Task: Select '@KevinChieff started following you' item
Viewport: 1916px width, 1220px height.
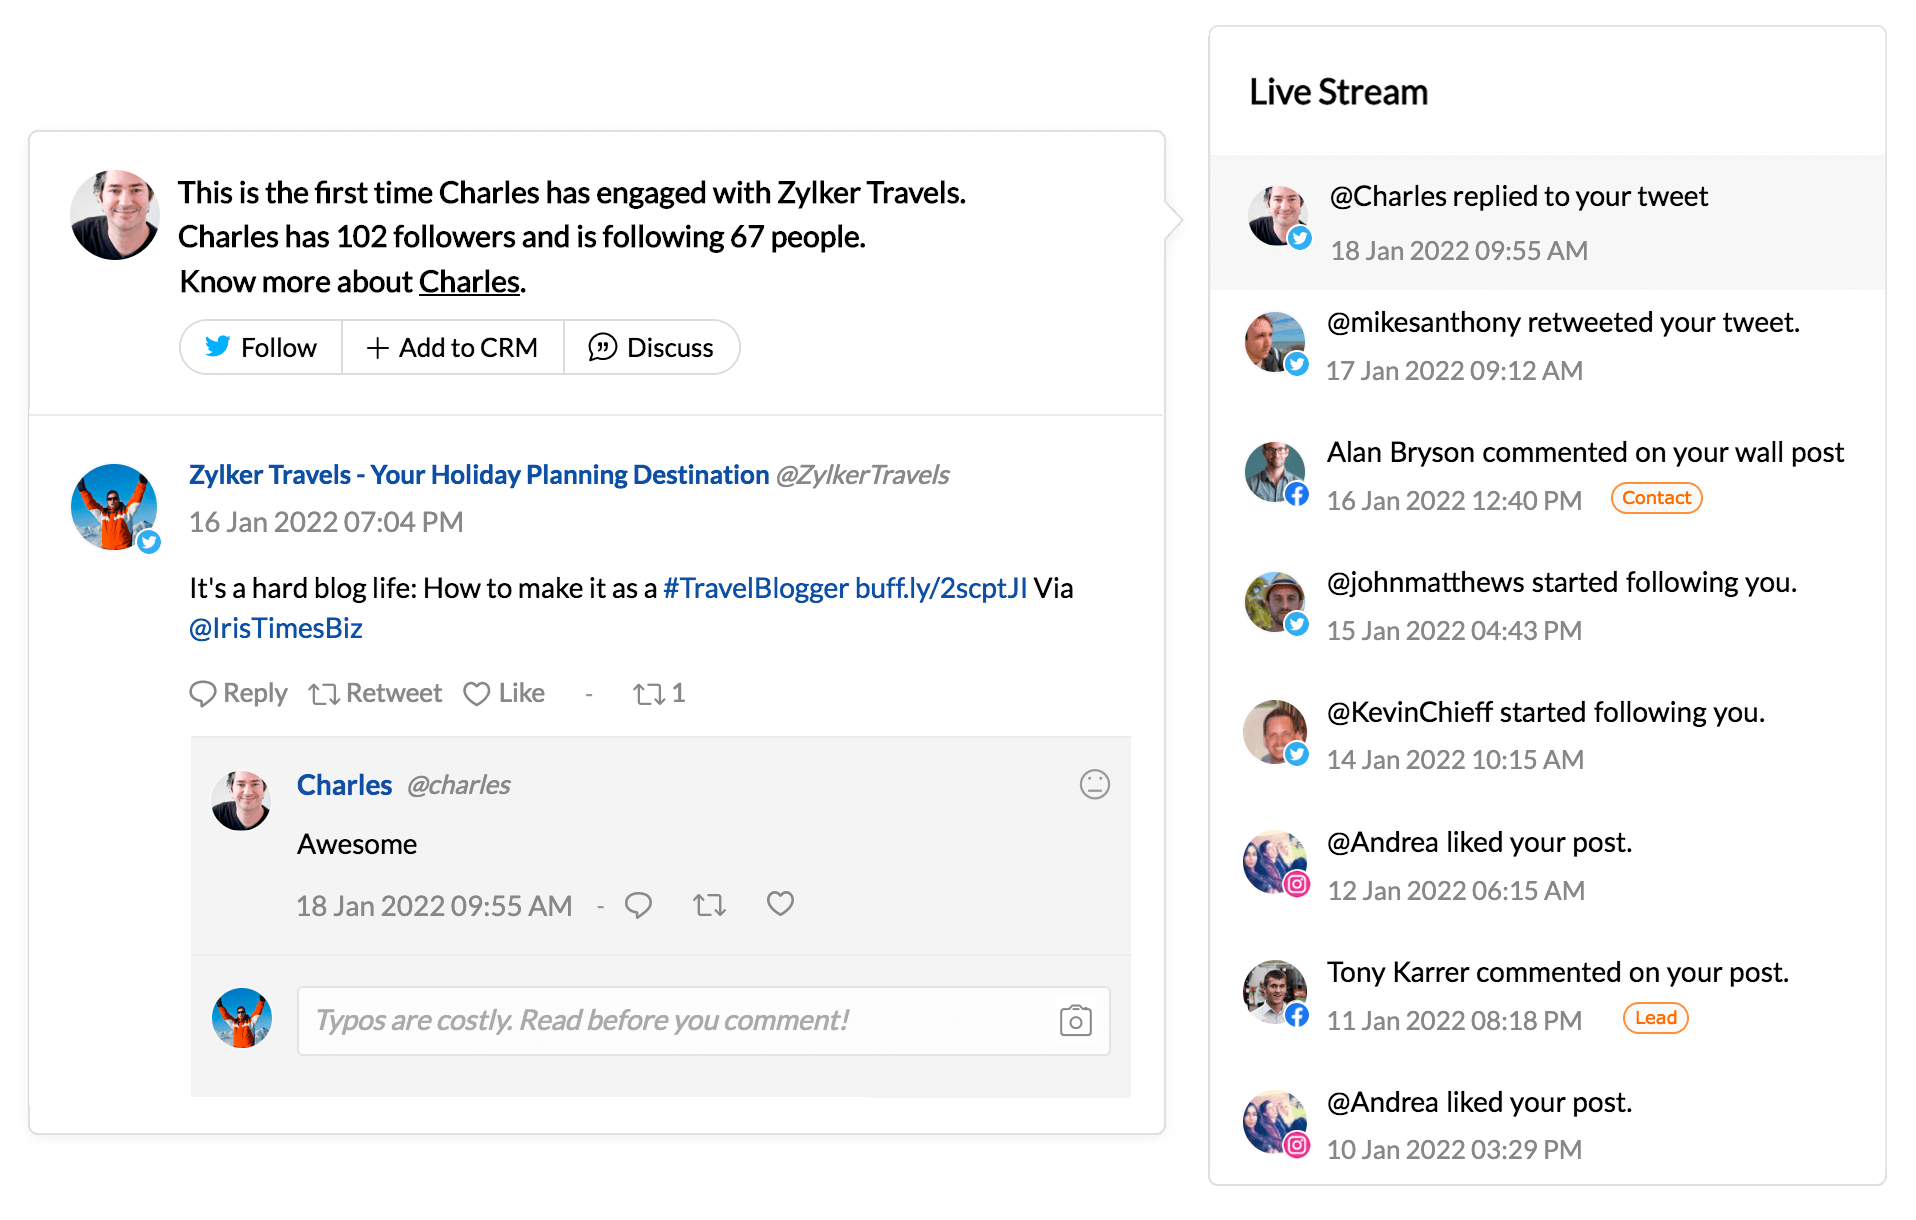Action: pyautogui.click(x=1547, y=735)
